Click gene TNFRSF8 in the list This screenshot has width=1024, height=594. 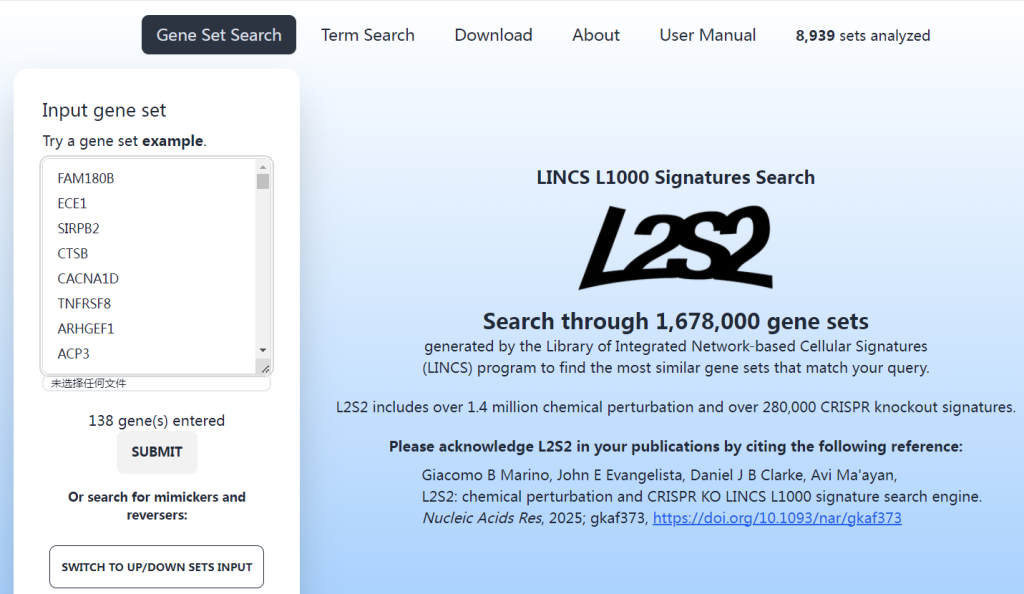pos(84,304)
